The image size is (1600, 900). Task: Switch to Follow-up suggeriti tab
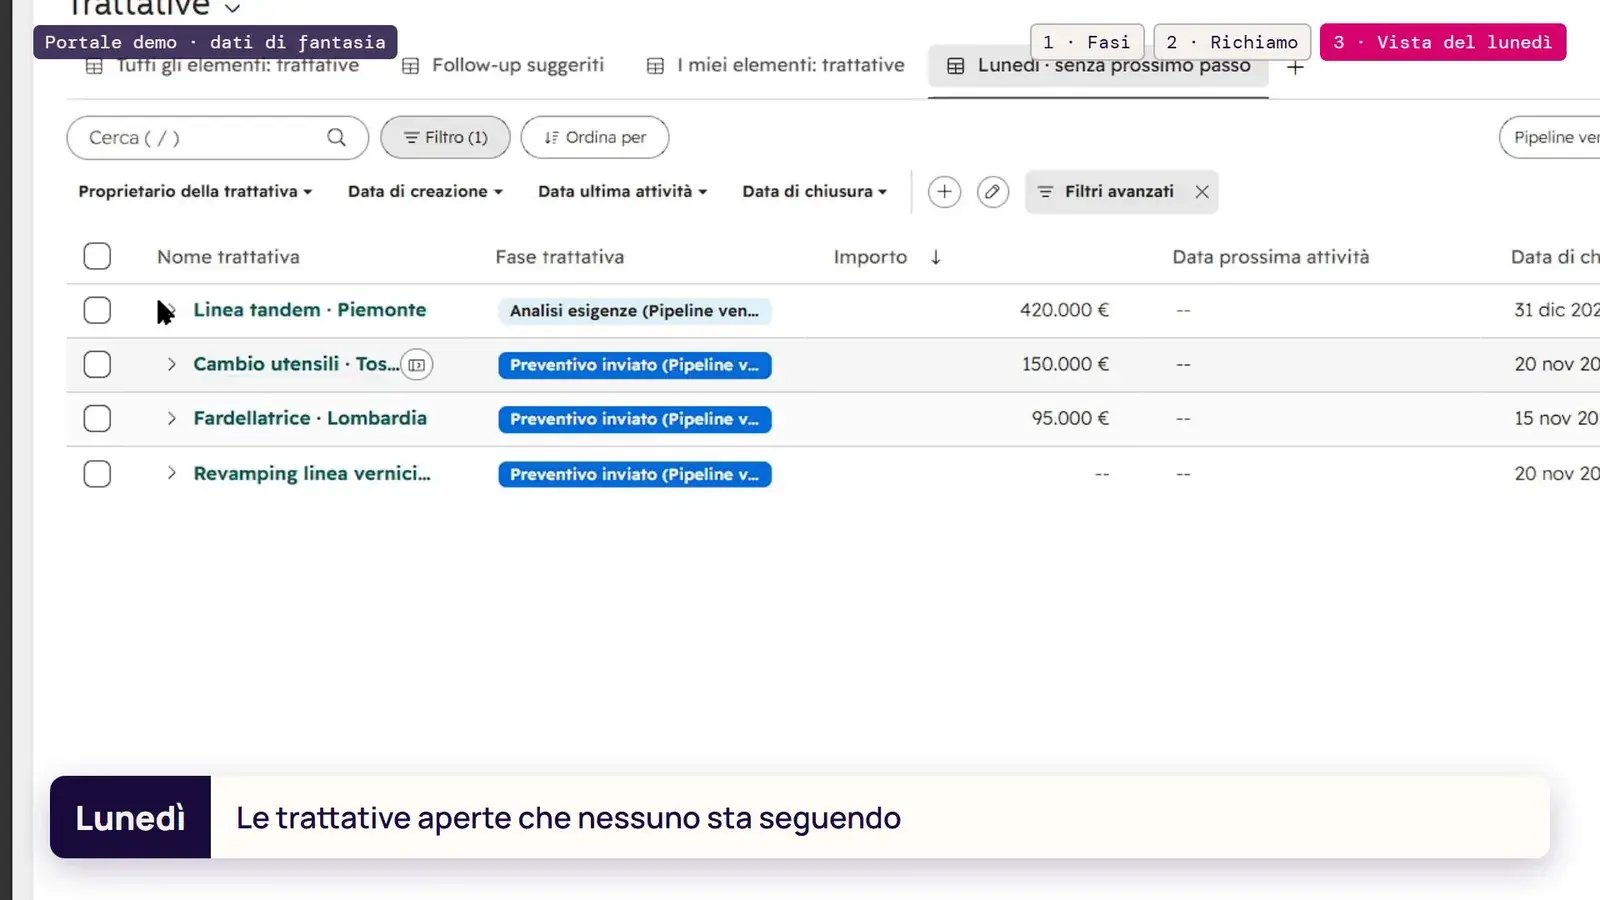(x=503, y=65)
